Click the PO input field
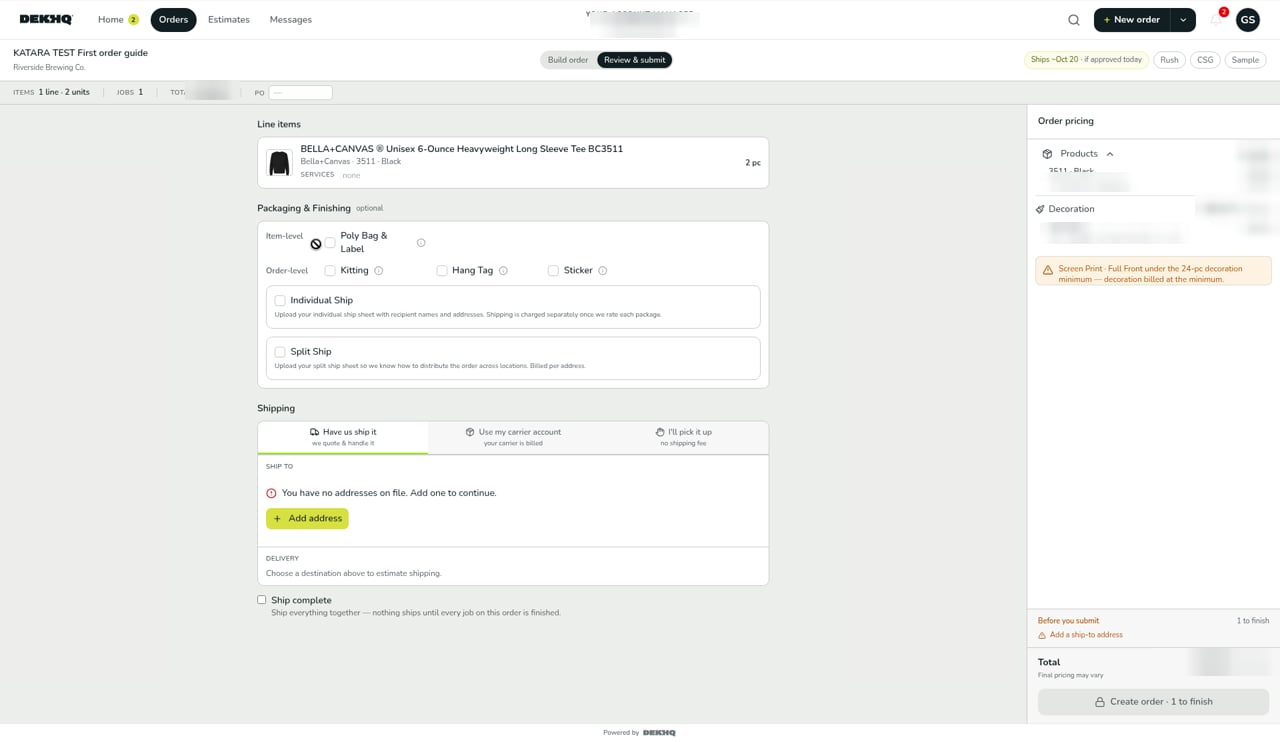1280x742 pixels. pos(301,93)
